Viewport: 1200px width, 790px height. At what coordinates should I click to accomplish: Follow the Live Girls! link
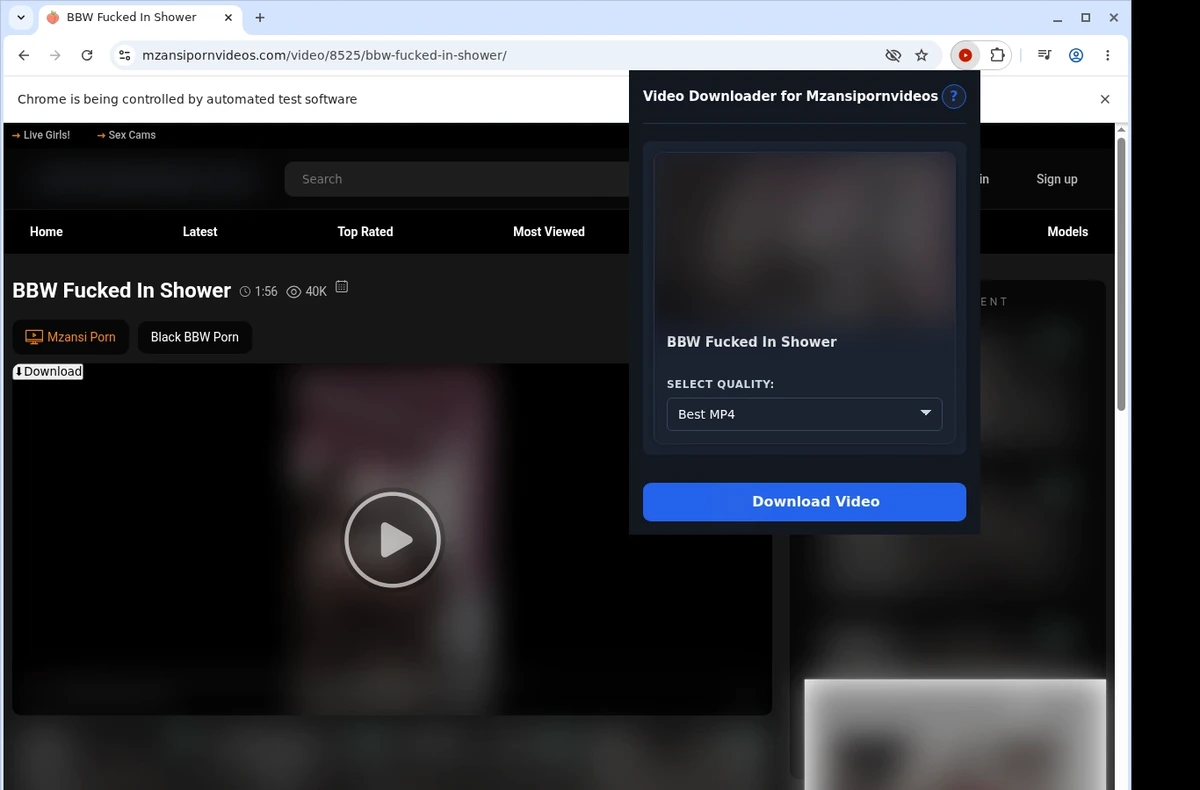pyautogui.click(x=41, y=135)
